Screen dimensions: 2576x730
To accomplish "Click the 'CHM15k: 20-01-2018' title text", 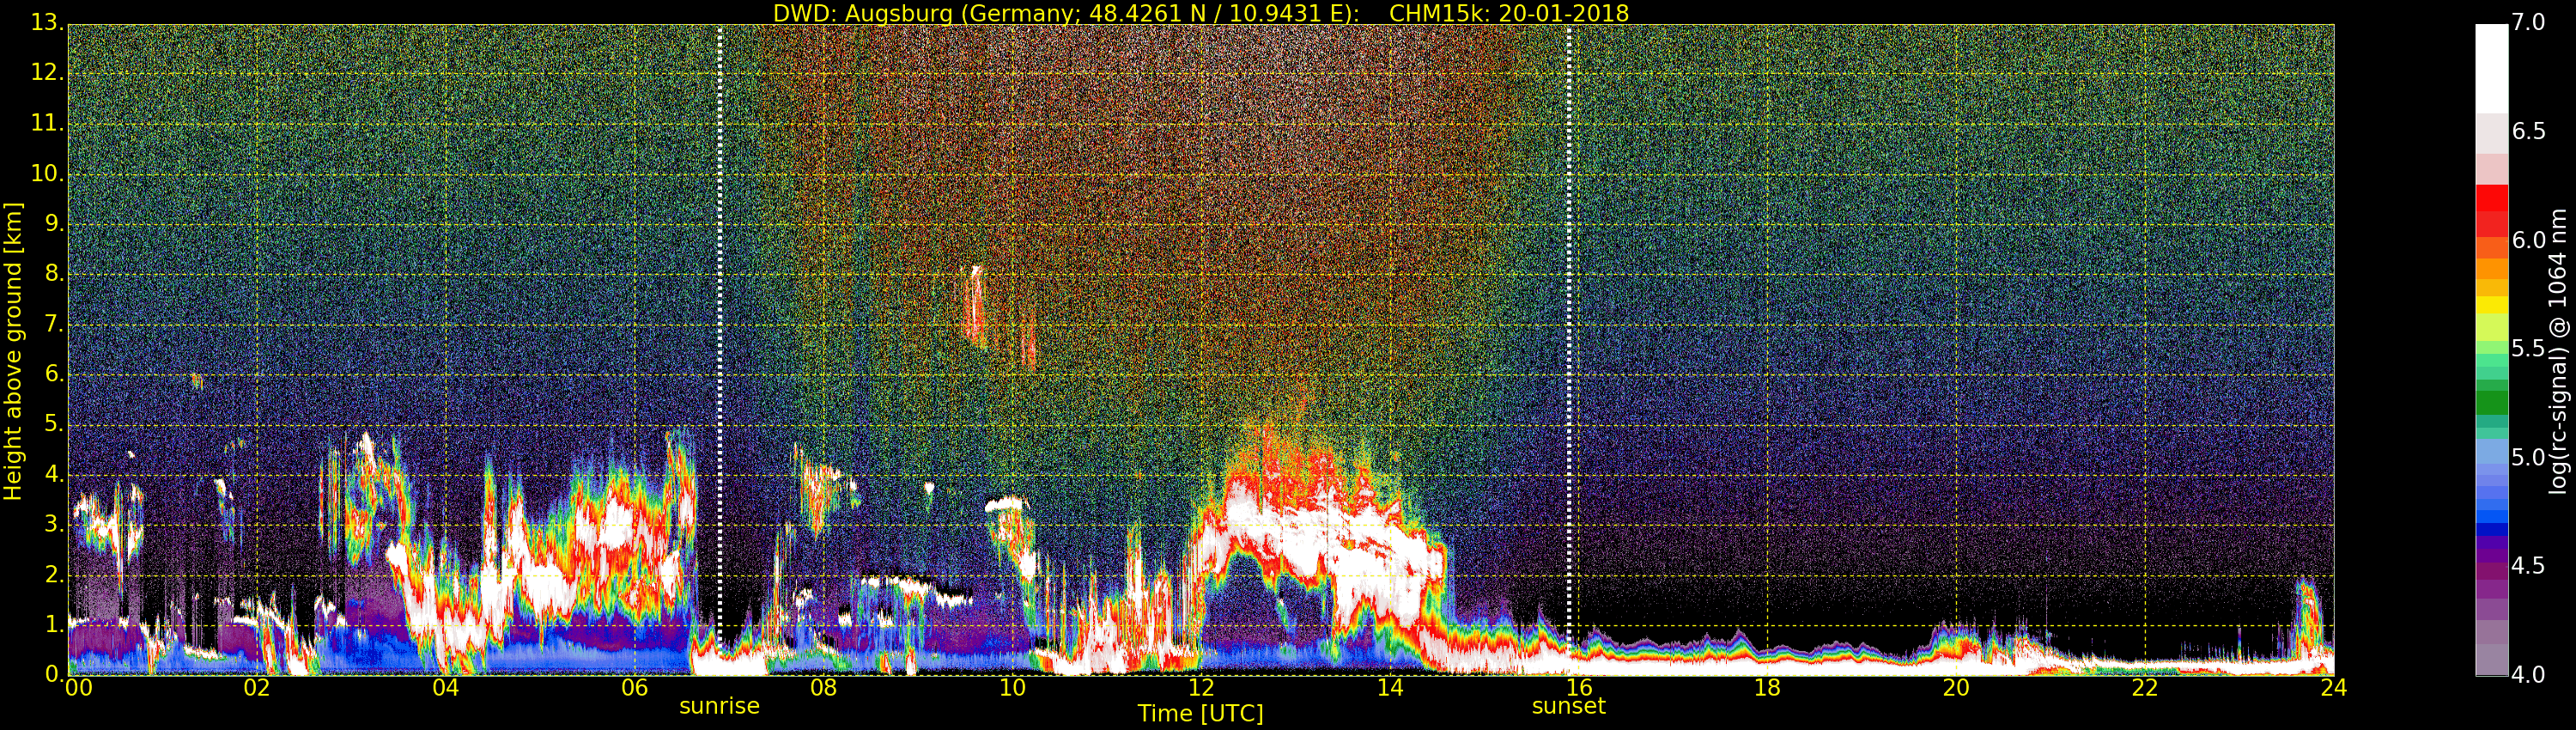I will coord(1509,13).
